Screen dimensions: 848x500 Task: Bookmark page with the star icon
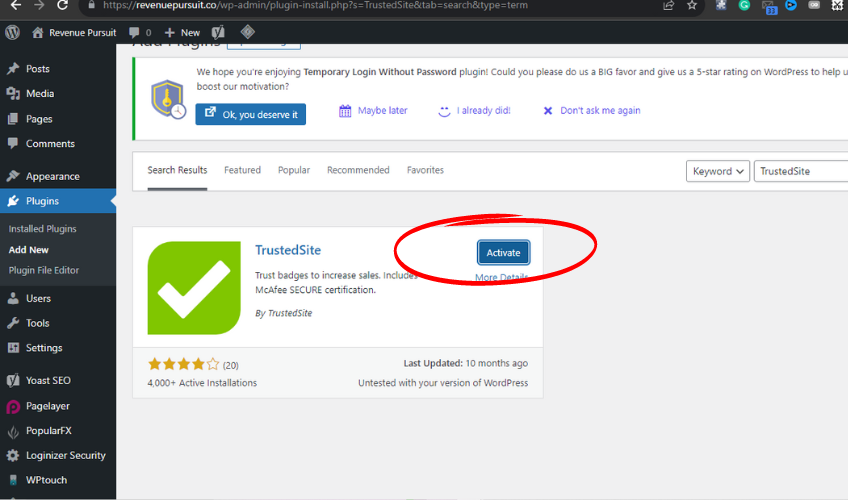point(692,5)
